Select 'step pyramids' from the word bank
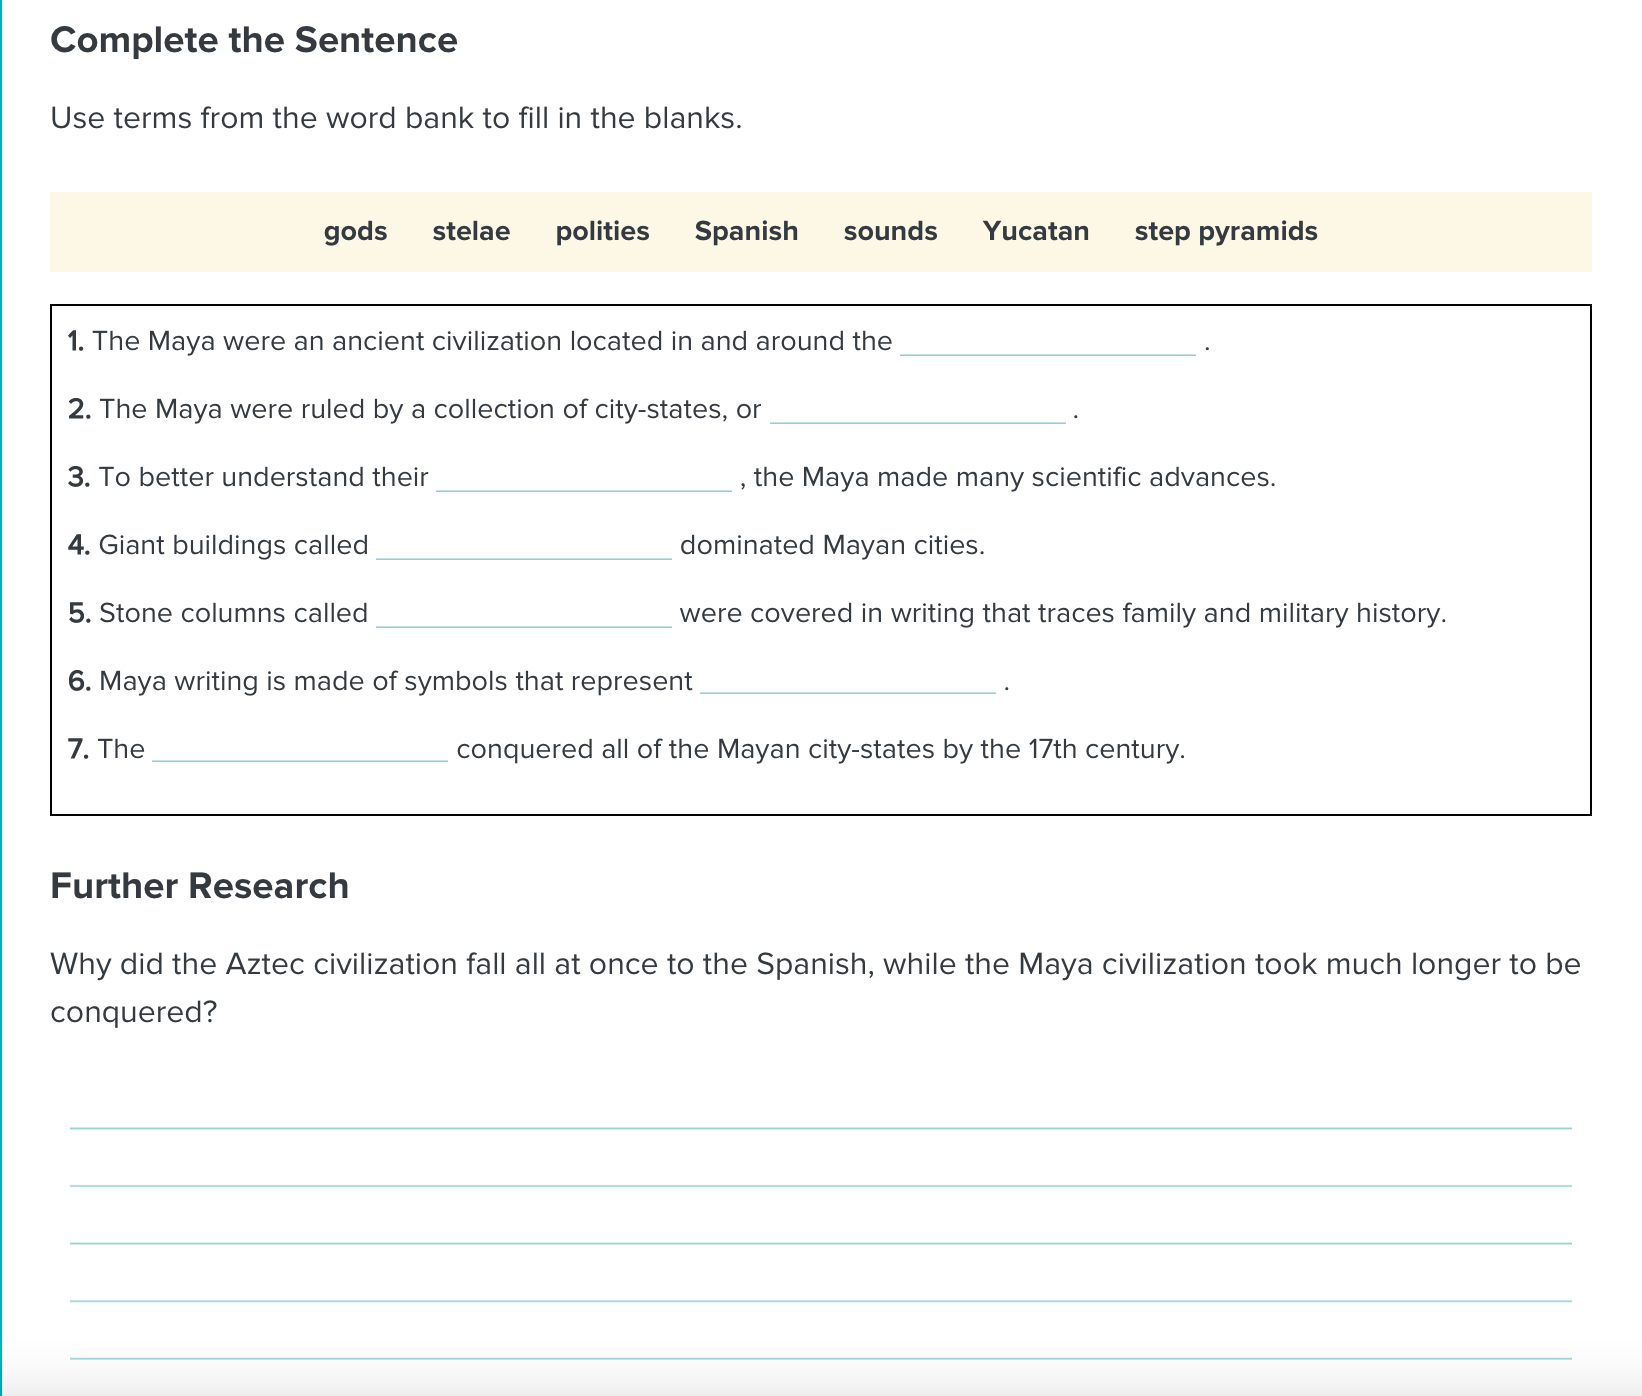1642x1396 pixels. click(x=1225, y=231)
